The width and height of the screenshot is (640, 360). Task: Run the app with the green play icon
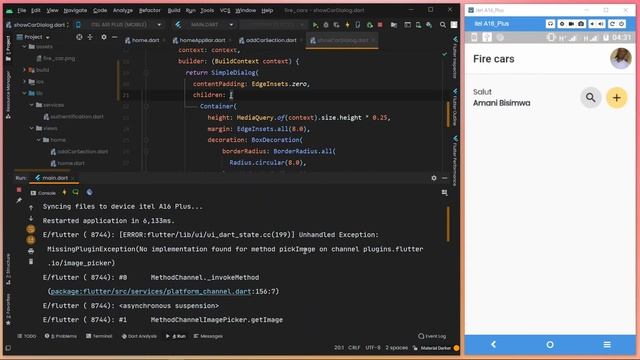click(x=315, y=25)
